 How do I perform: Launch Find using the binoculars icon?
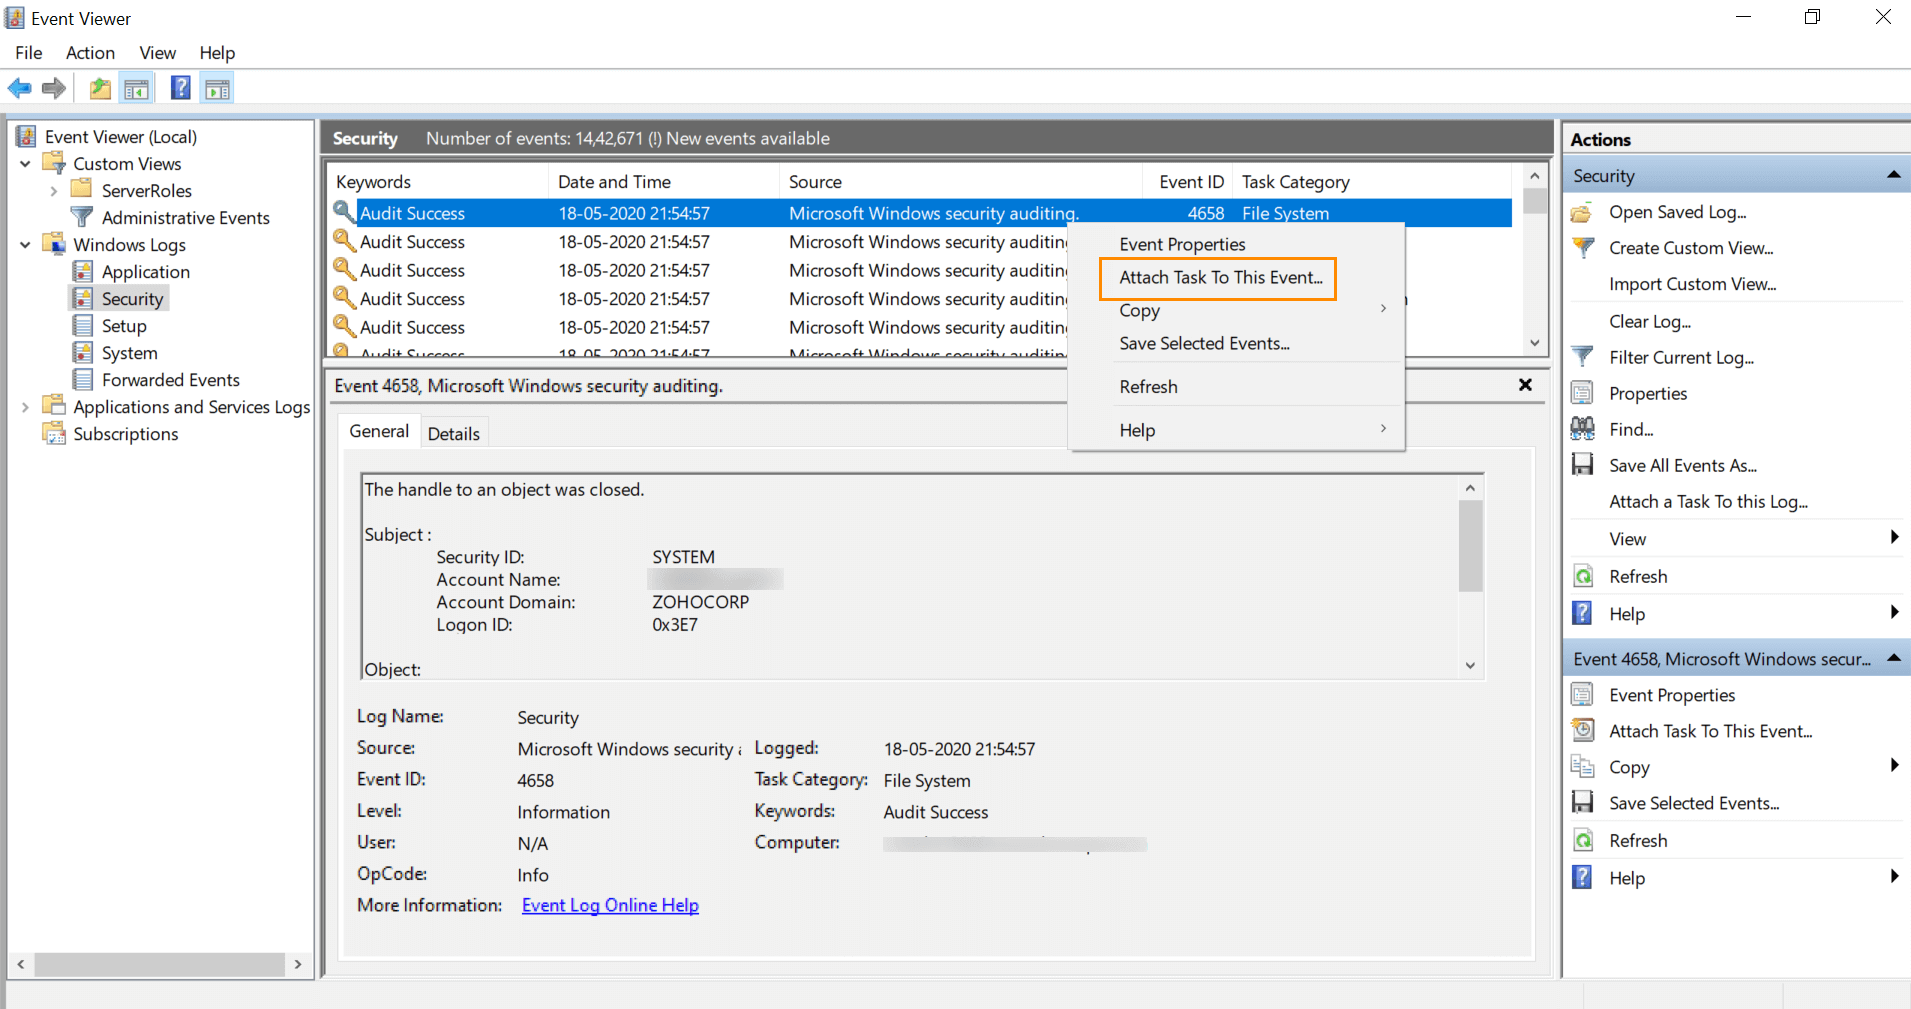(x=1583, y=429)
